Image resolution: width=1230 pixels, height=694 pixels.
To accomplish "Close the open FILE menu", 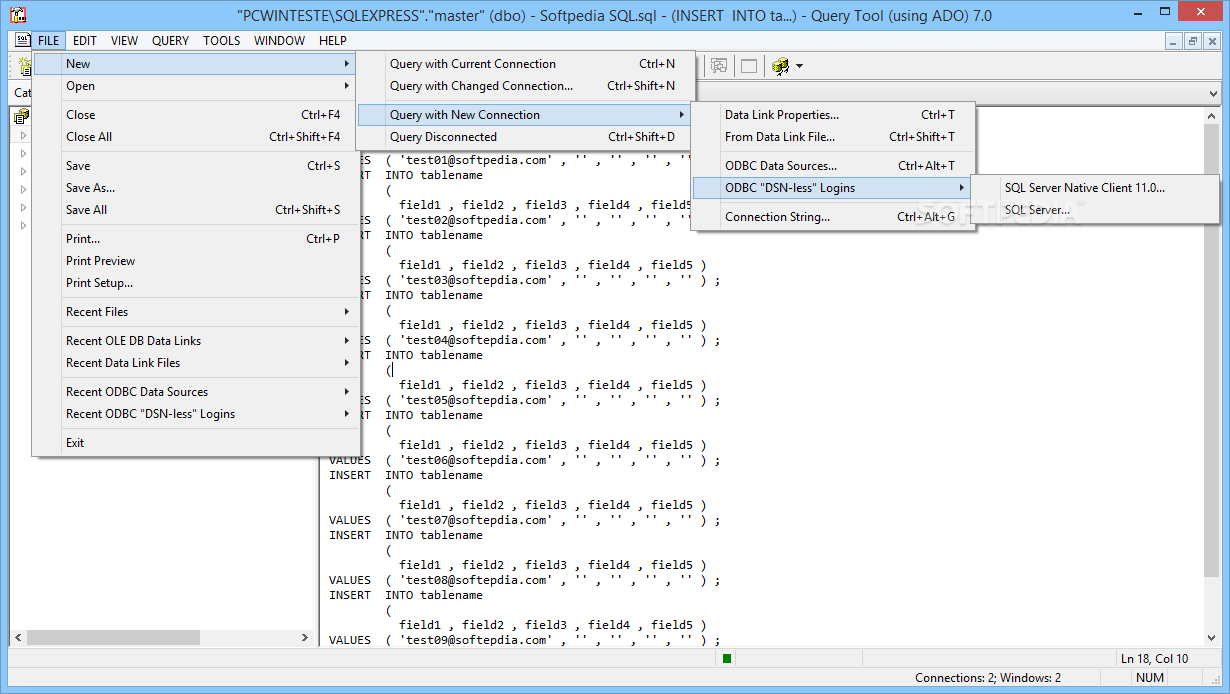I will click(x=49, y=41).
